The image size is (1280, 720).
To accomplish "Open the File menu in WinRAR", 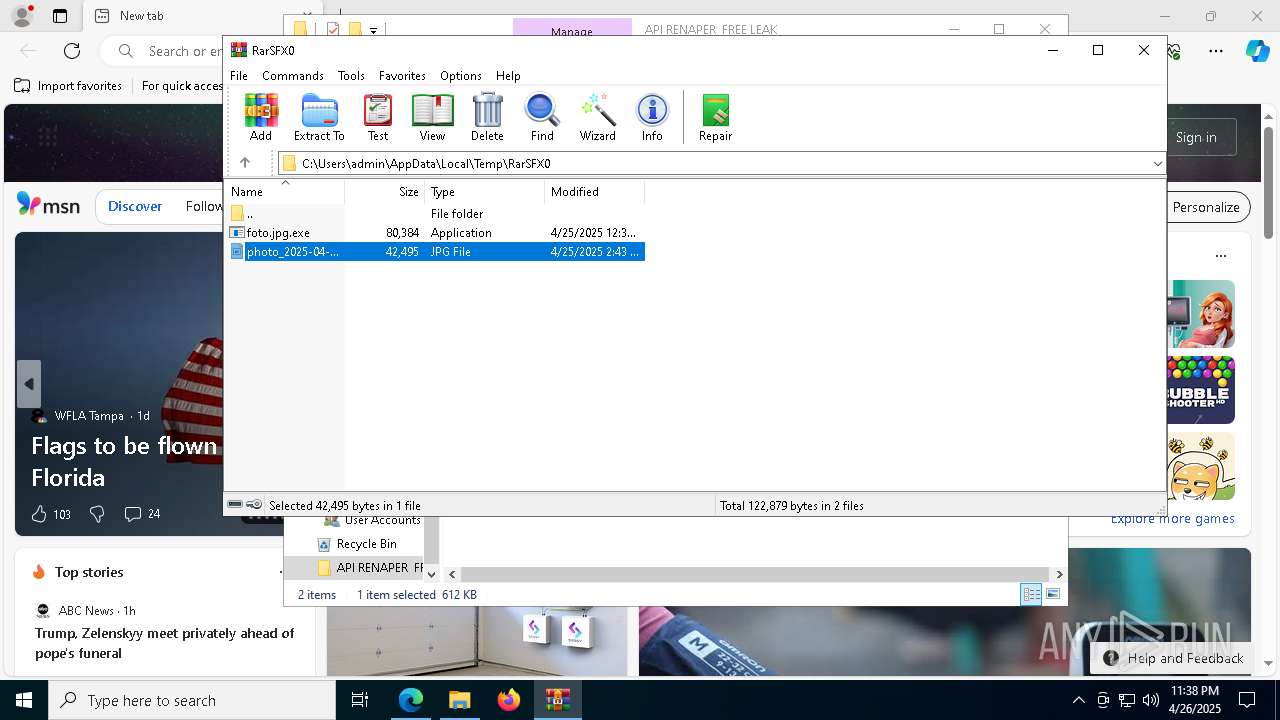I will click(x=239, y=75).
